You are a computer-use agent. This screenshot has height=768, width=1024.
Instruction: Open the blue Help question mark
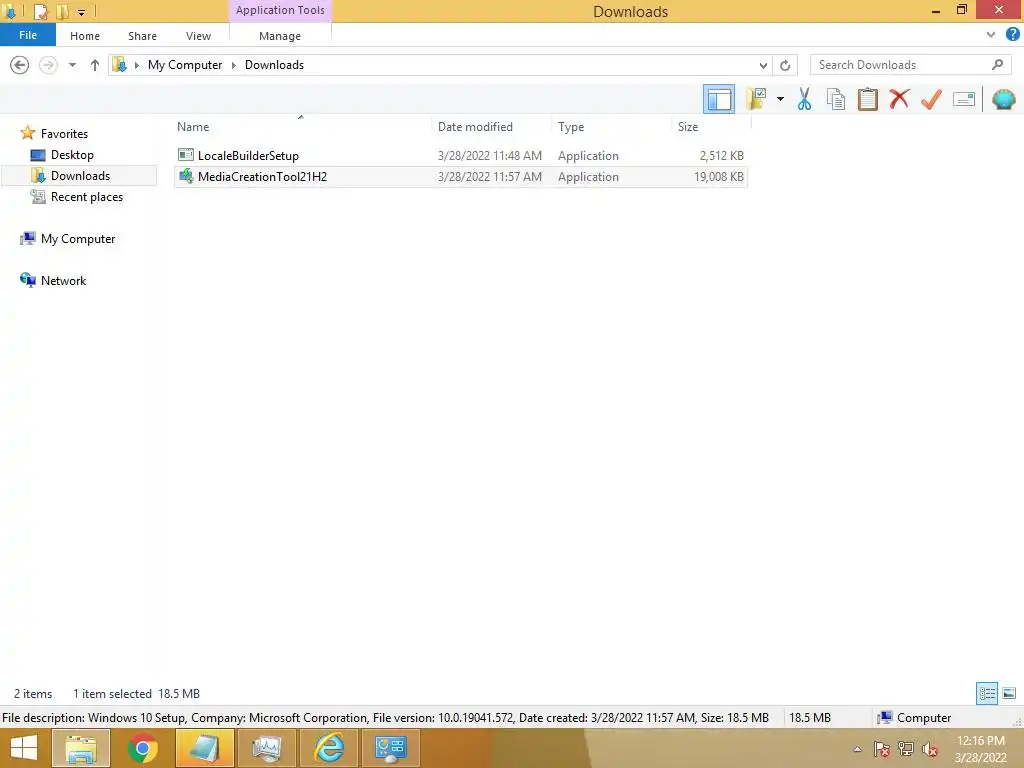1012,35
